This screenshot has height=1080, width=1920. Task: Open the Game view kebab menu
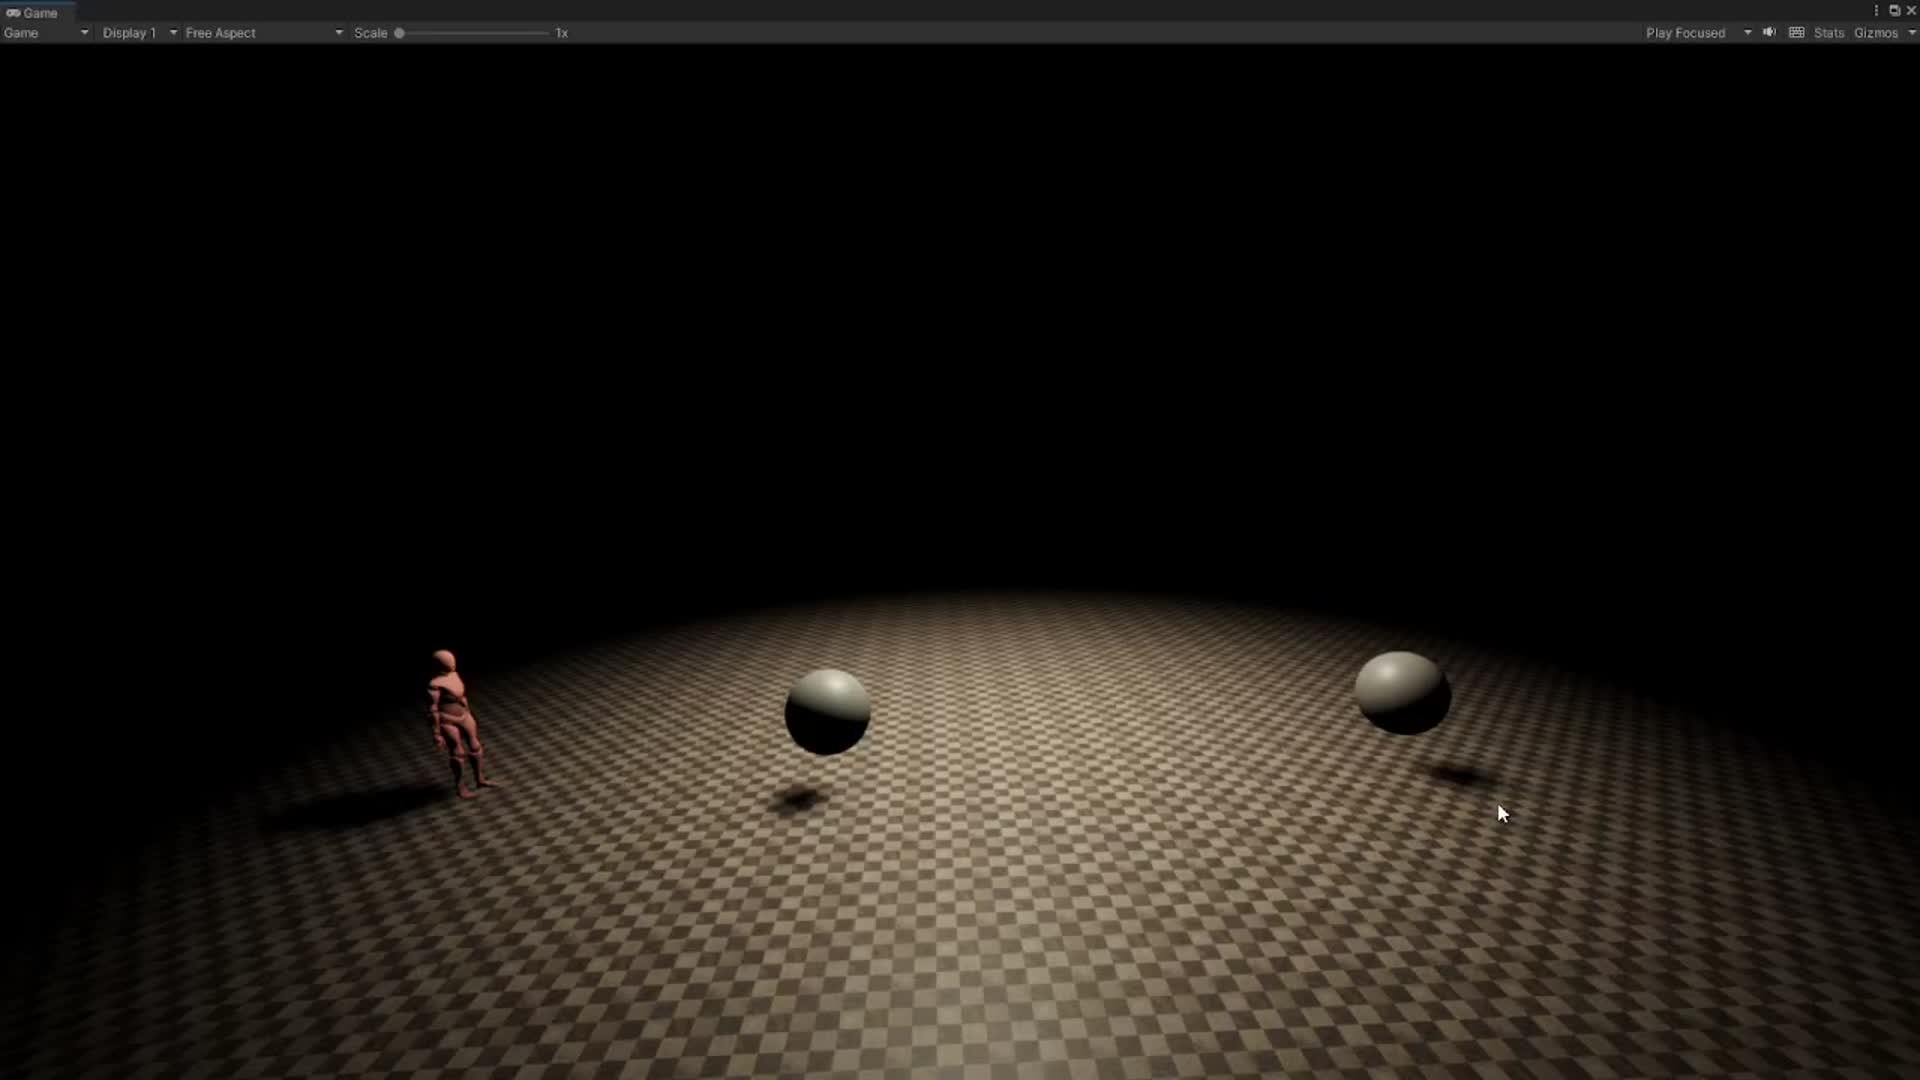[x=1877, y=10]
